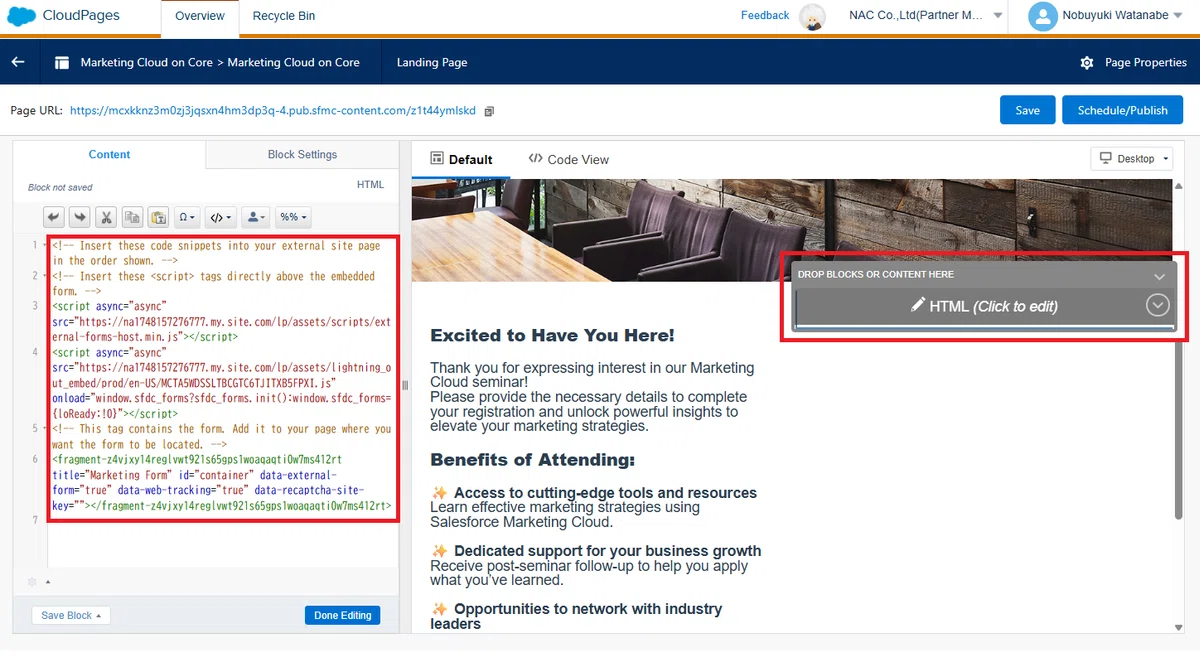Click the panel splitter handle between editor and preview

(x=405, y=385)
